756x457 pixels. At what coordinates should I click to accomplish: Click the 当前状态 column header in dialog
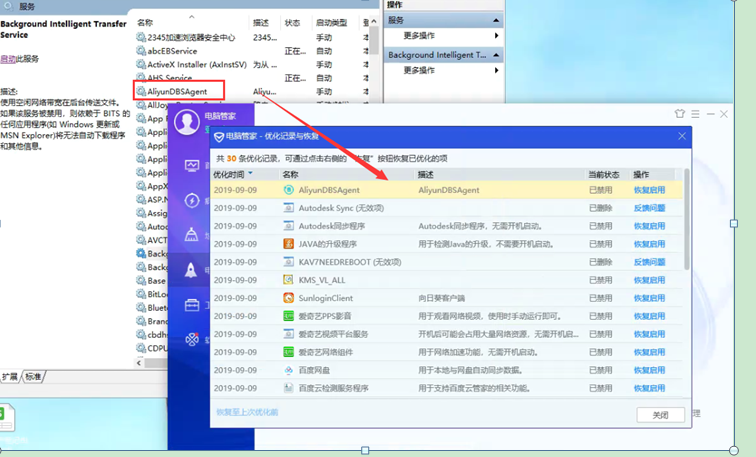604,174
